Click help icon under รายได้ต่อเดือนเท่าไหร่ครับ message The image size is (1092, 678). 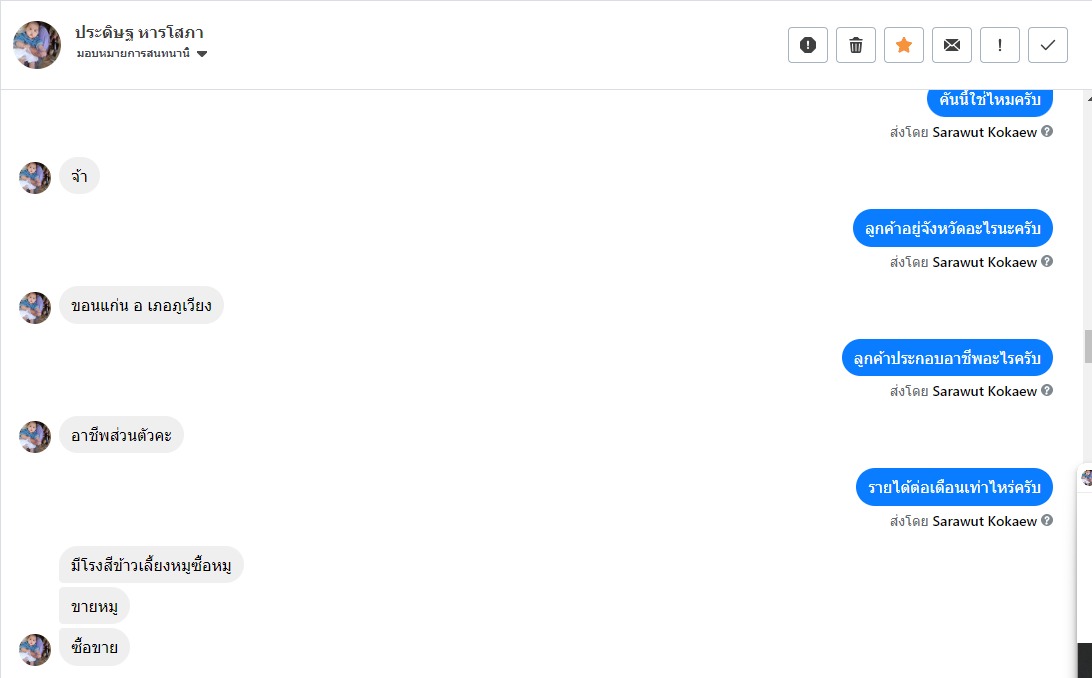1047,521
